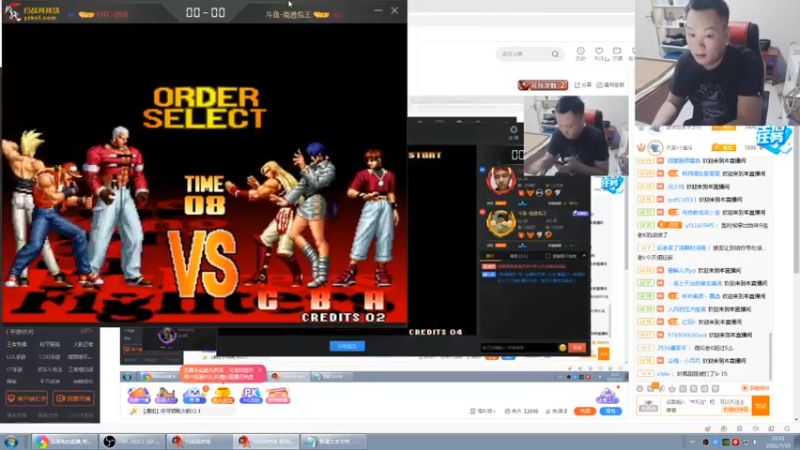This screenshot has height=450, width=800.
Task: Click the Windows Start button
Action: click(x=11, y=441)
